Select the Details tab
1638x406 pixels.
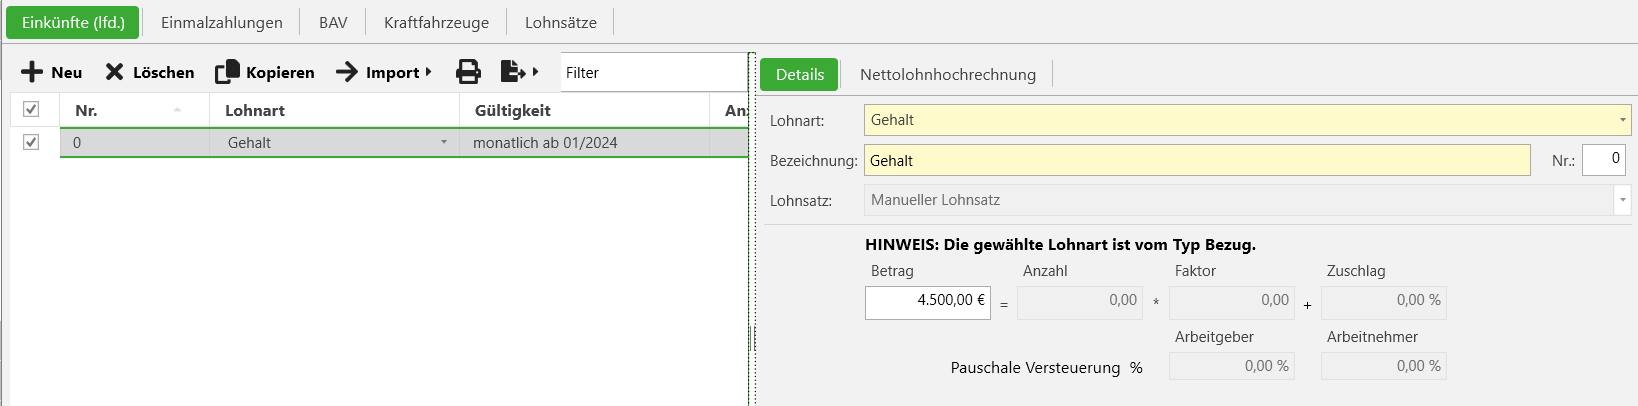click(800, 74)
